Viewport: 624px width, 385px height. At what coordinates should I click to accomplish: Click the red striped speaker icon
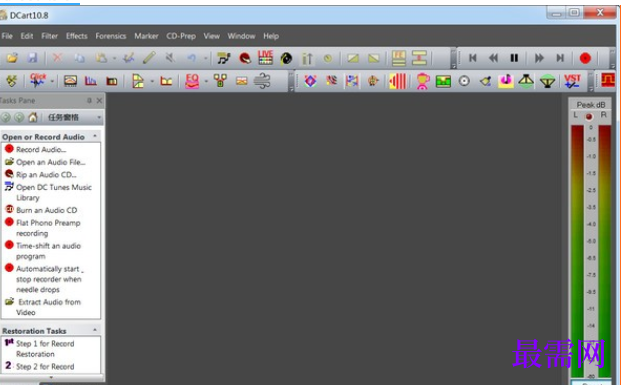point(398,81)
